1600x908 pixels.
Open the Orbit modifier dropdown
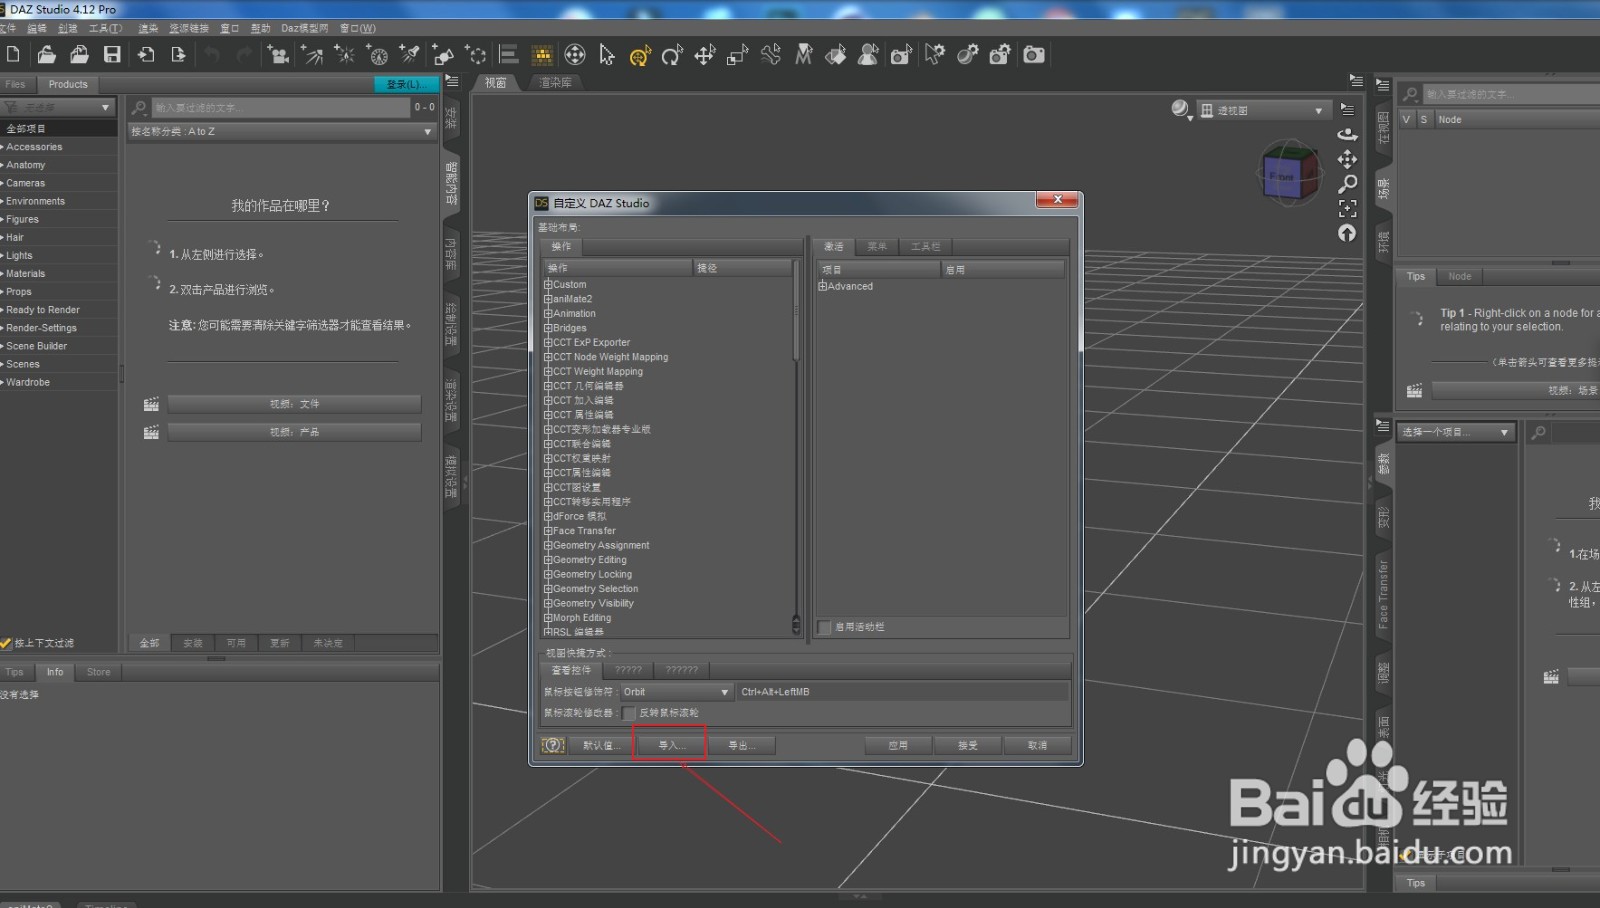677,692
